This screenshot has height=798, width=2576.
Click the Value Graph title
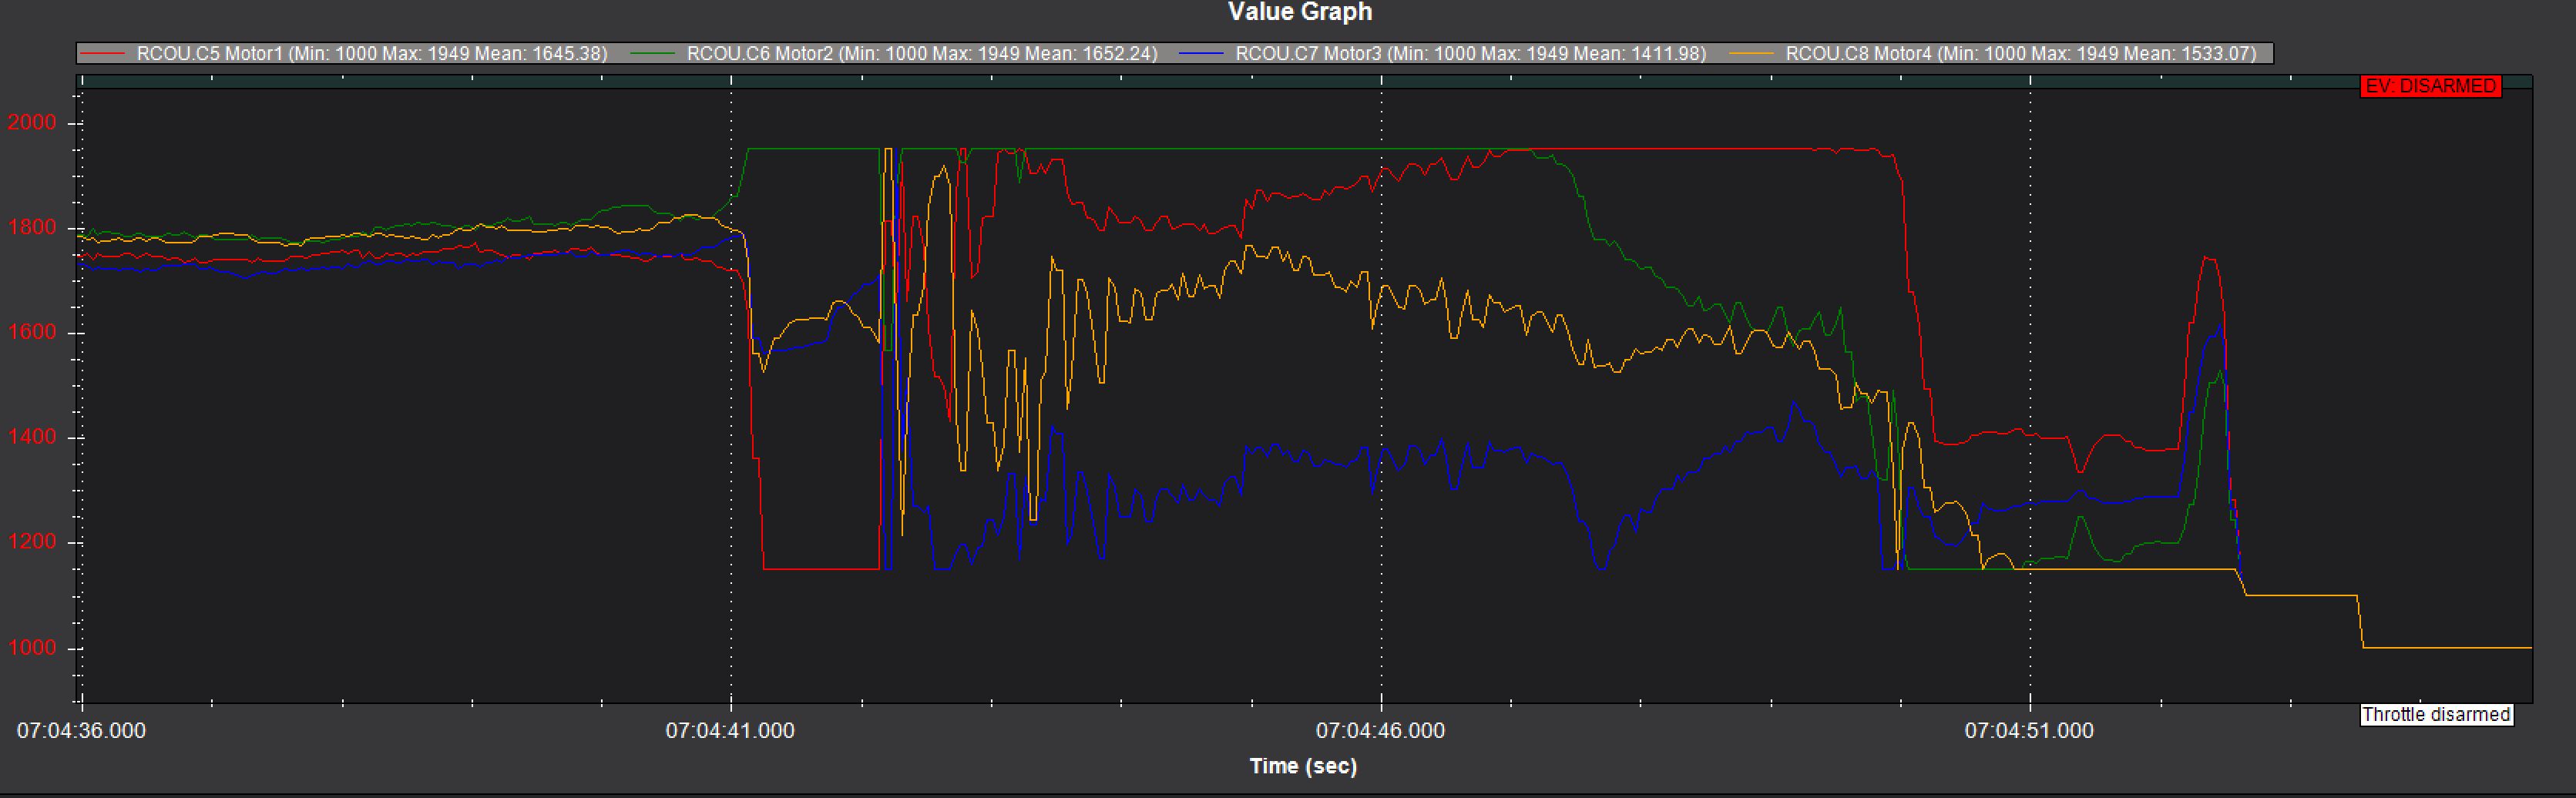(1300, 12)
